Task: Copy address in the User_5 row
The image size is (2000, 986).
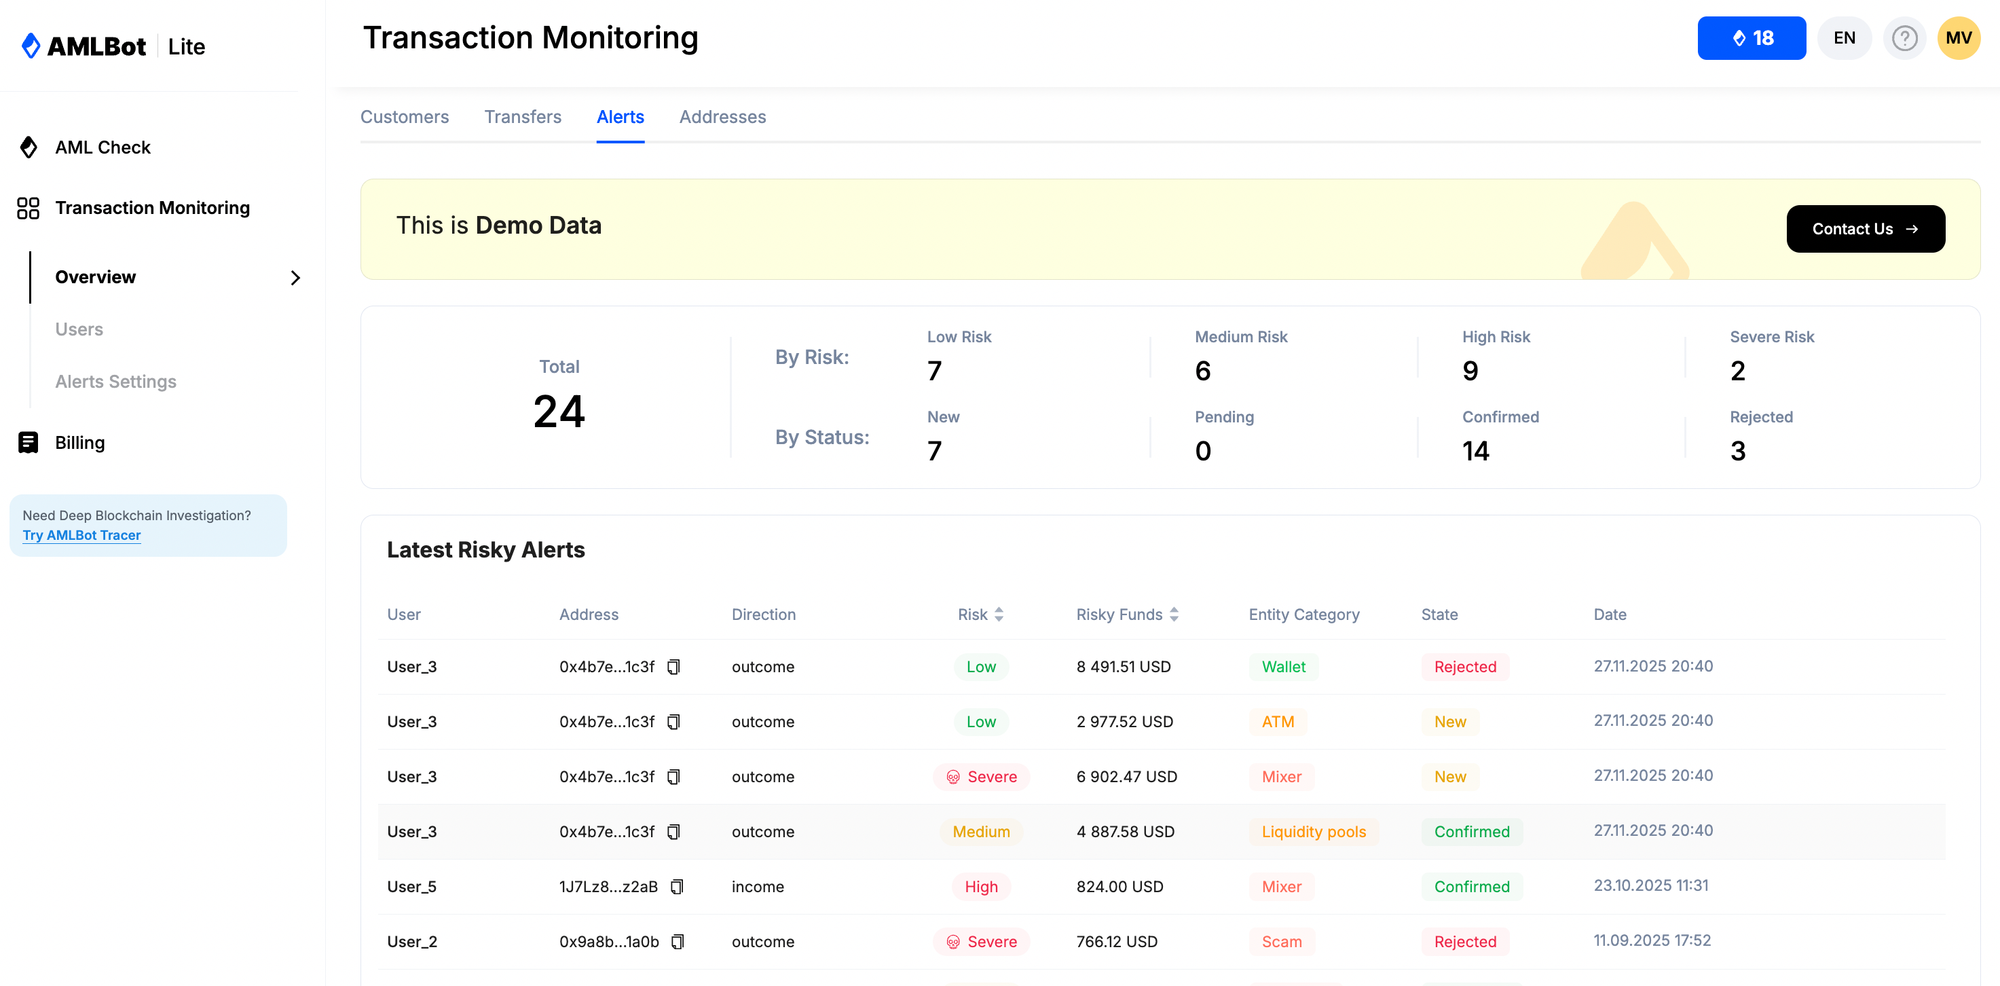Action: (677, 887)
